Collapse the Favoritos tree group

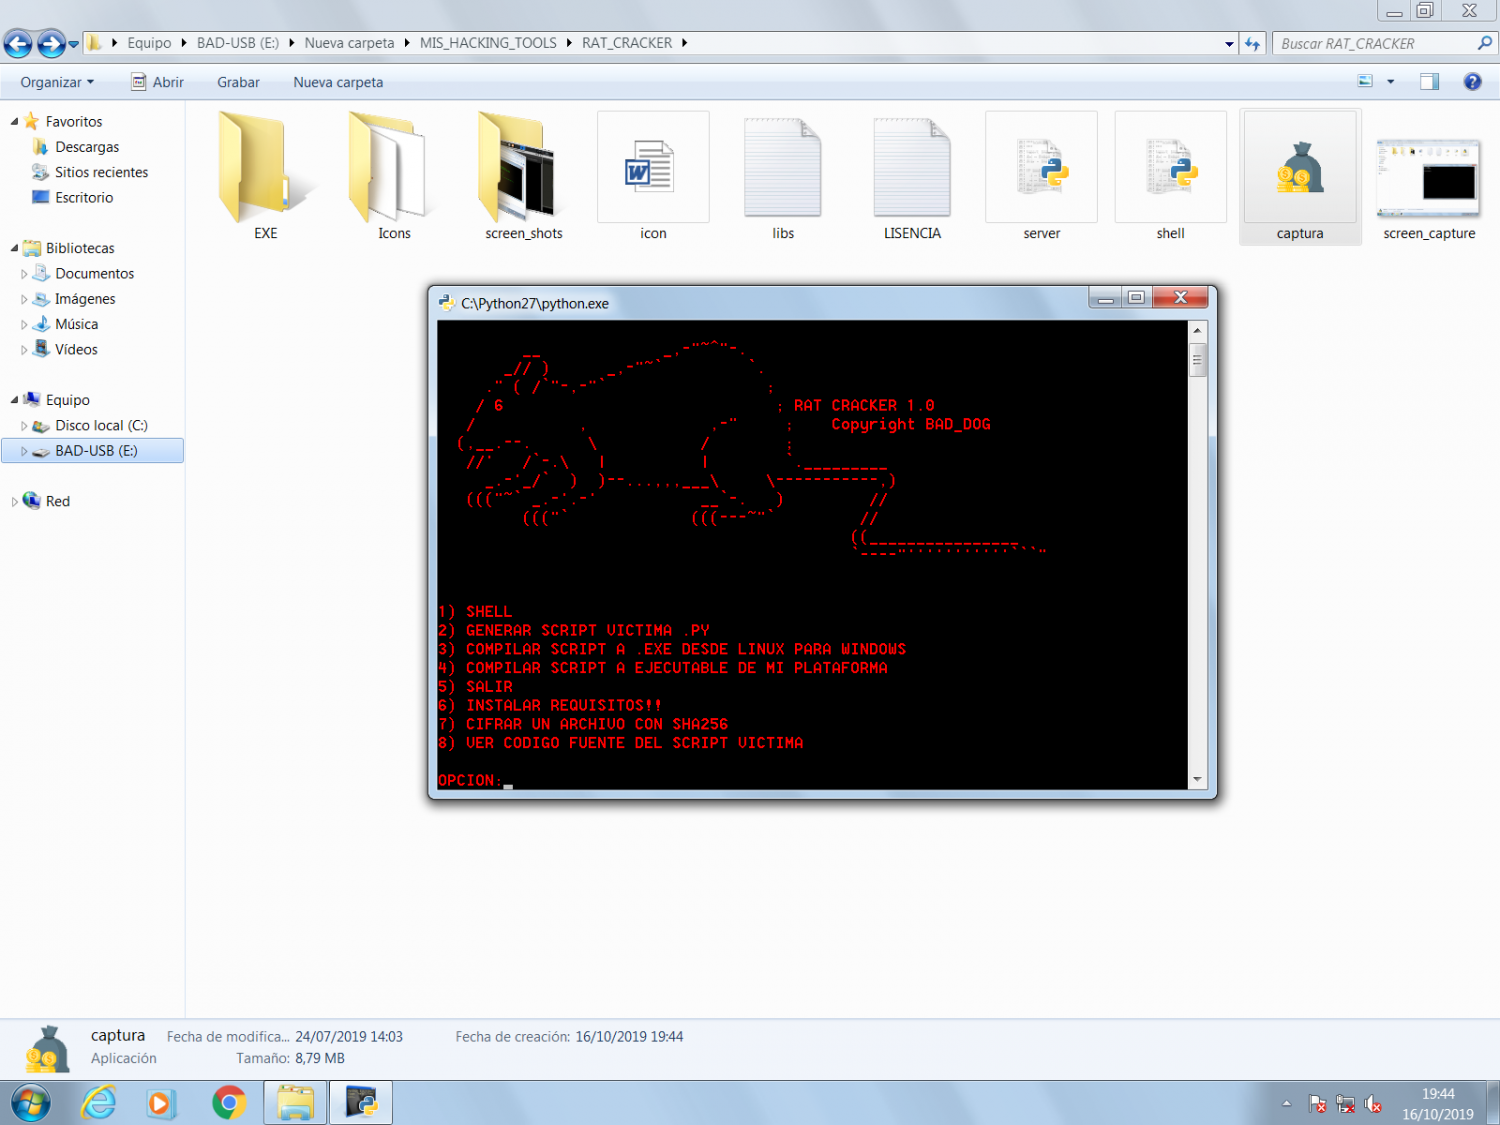pyautogui.click(x=14, y=122)
